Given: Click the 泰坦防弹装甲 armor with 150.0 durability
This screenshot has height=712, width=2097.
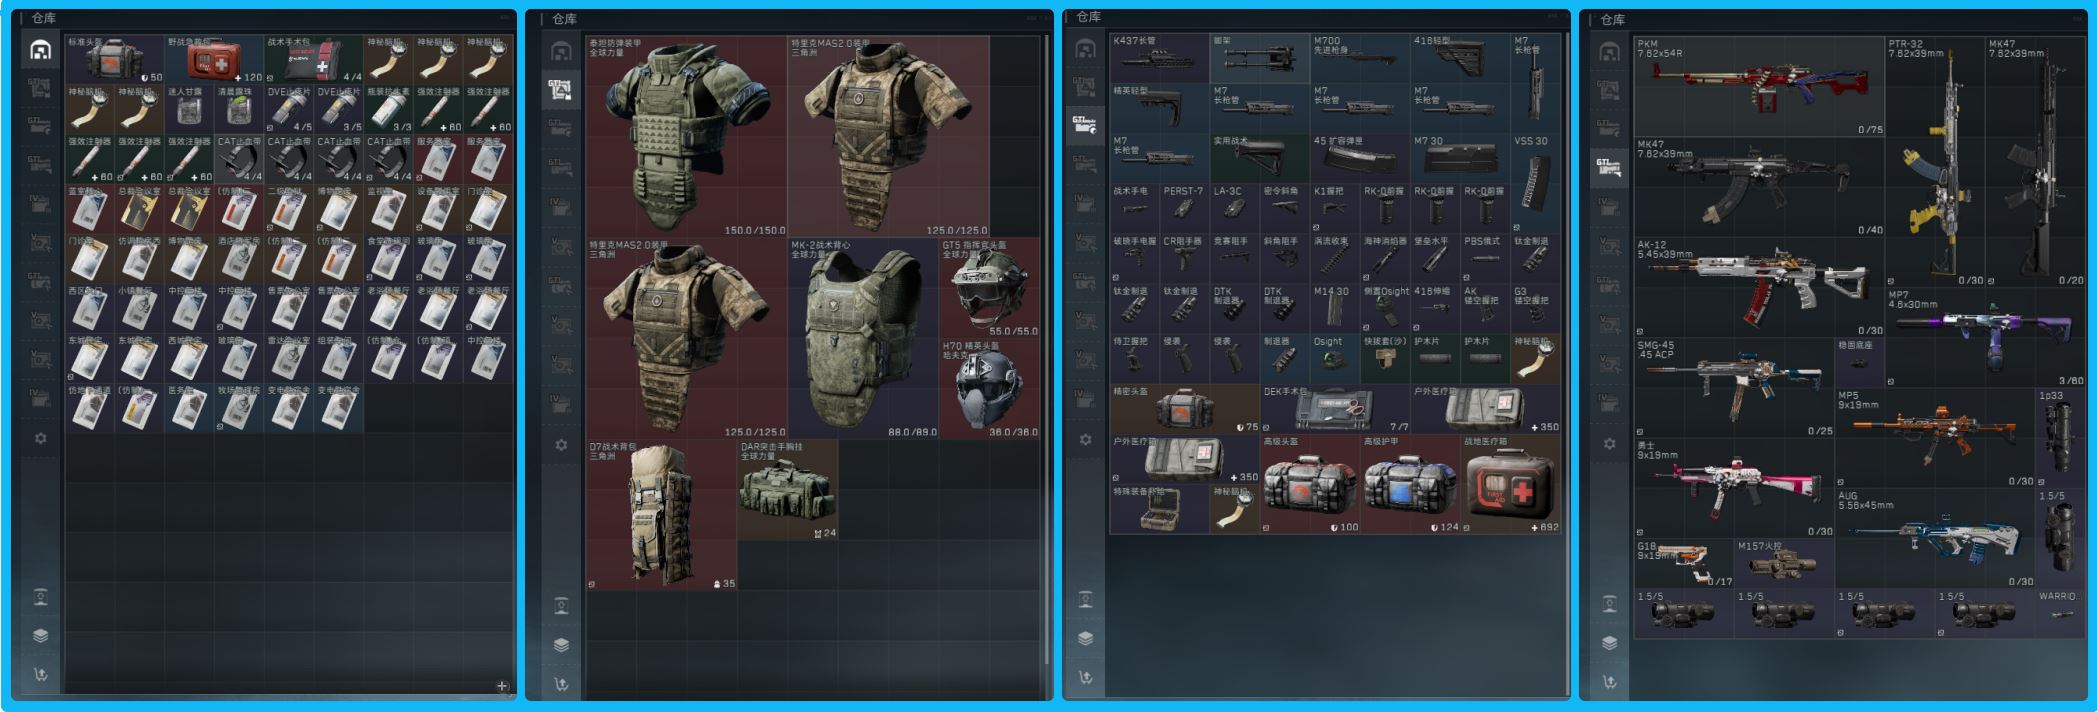Looking at the screenshot, I should pos(686,137).
